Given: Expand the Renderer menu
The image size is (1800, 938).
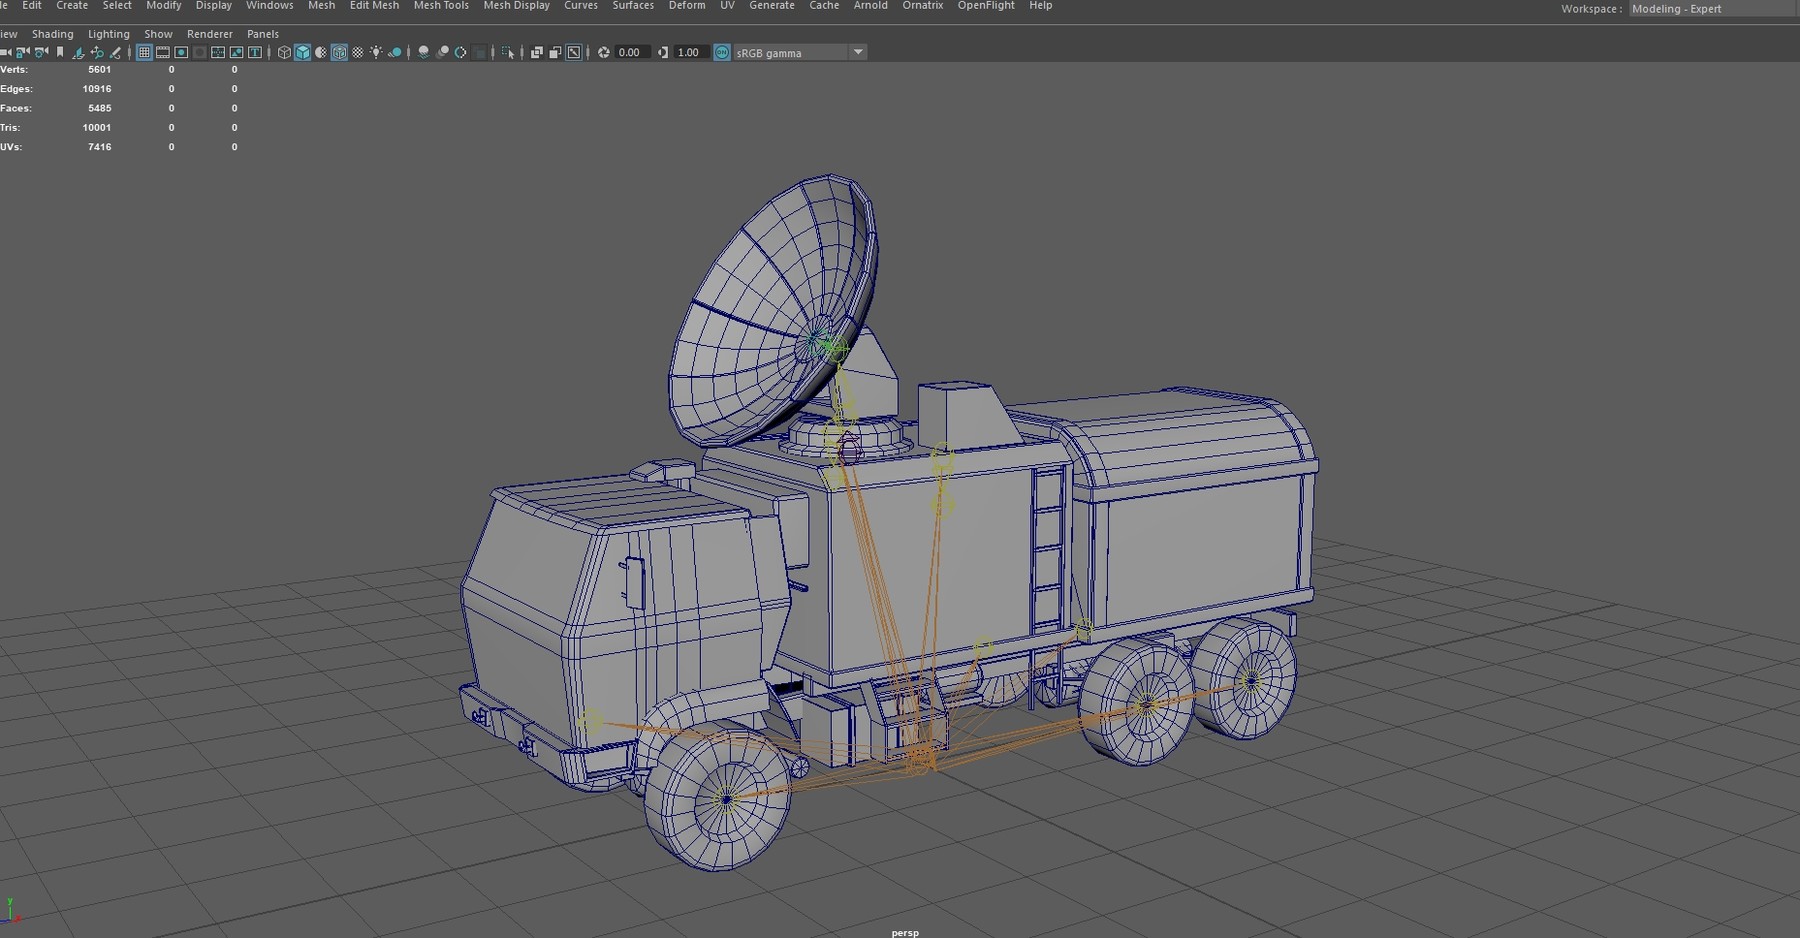Looking at the screenshot, I should (x=209, y=33).
